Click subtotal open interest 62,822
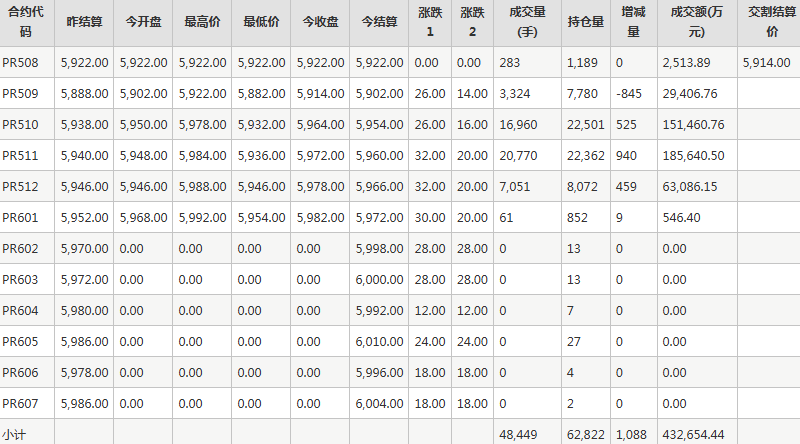This screenshot has width=800, height=444. [x=586, y=435]
